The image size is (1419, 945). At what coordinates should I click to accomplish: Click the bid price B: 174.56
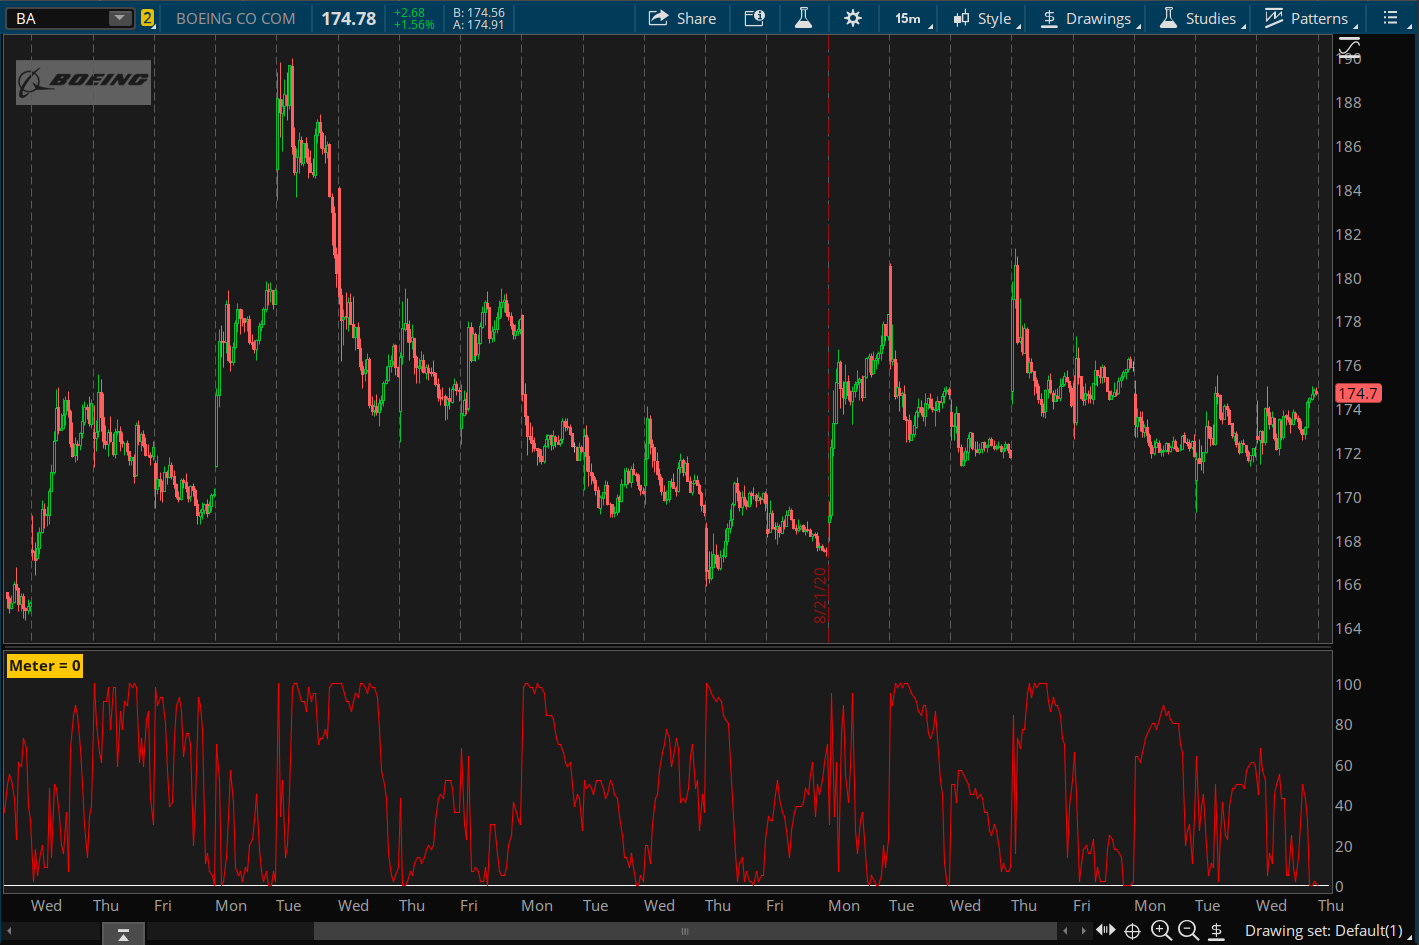point(479,12)
